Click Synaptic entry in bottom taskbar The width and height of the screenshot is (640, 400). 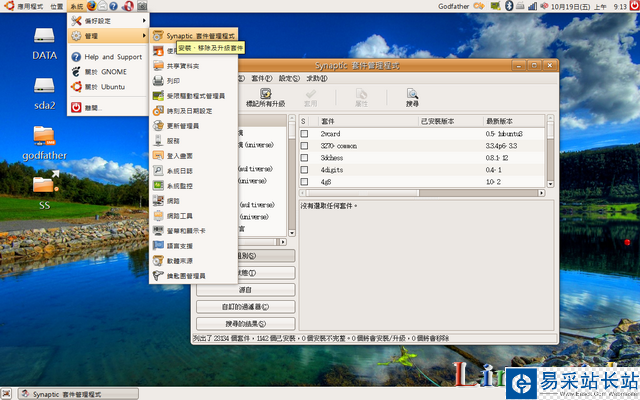tap(78, 394)
